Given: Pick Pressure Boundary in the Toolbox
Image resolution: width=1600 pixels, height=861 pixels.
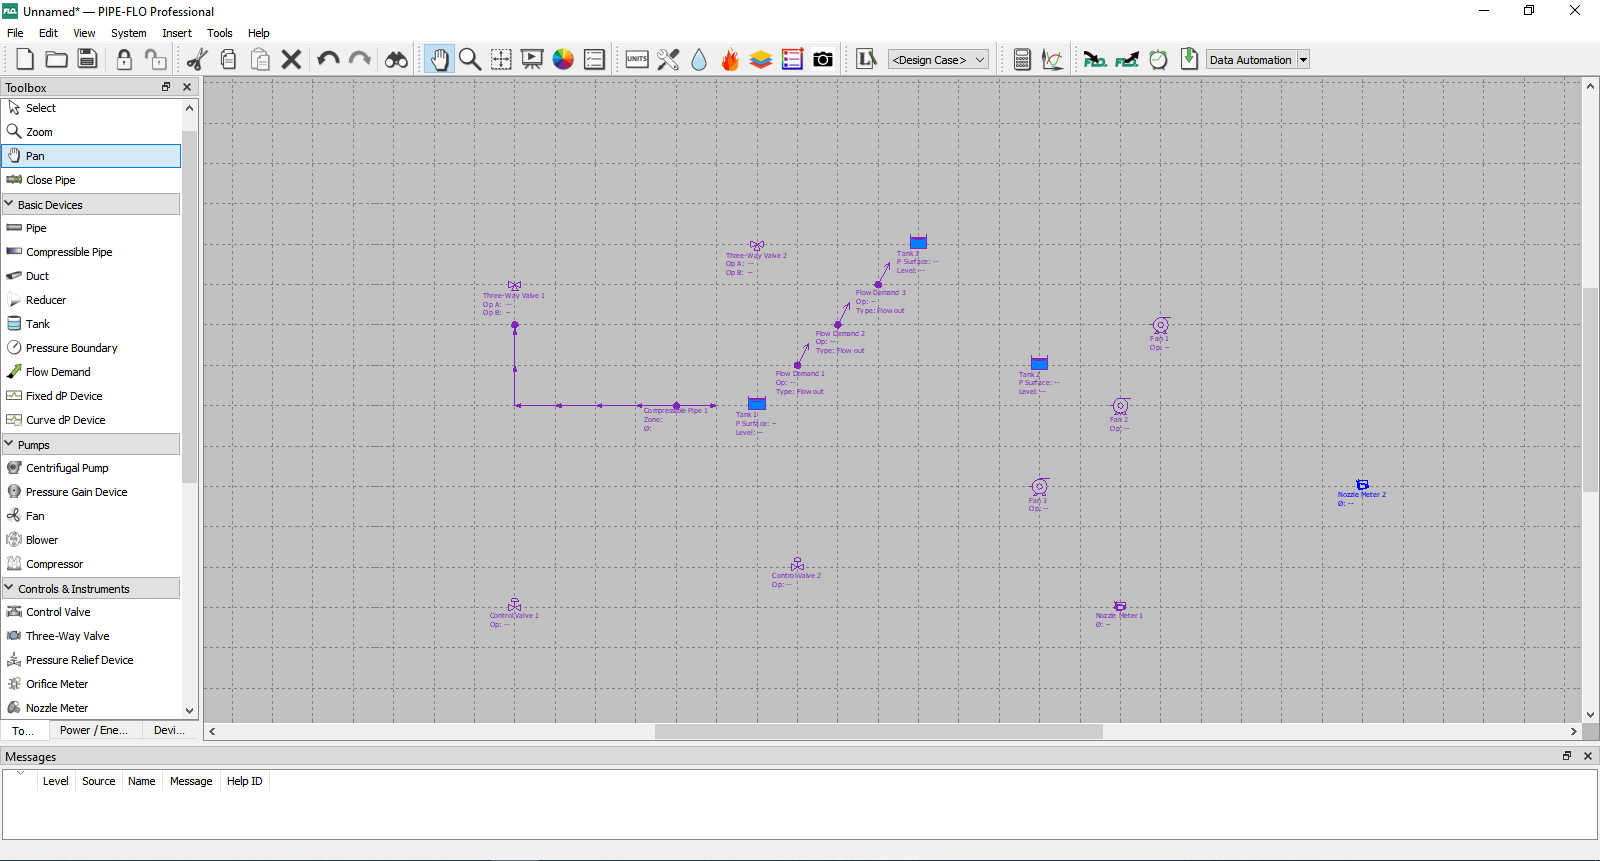Looking at the screenshot, I should point(91,348).
